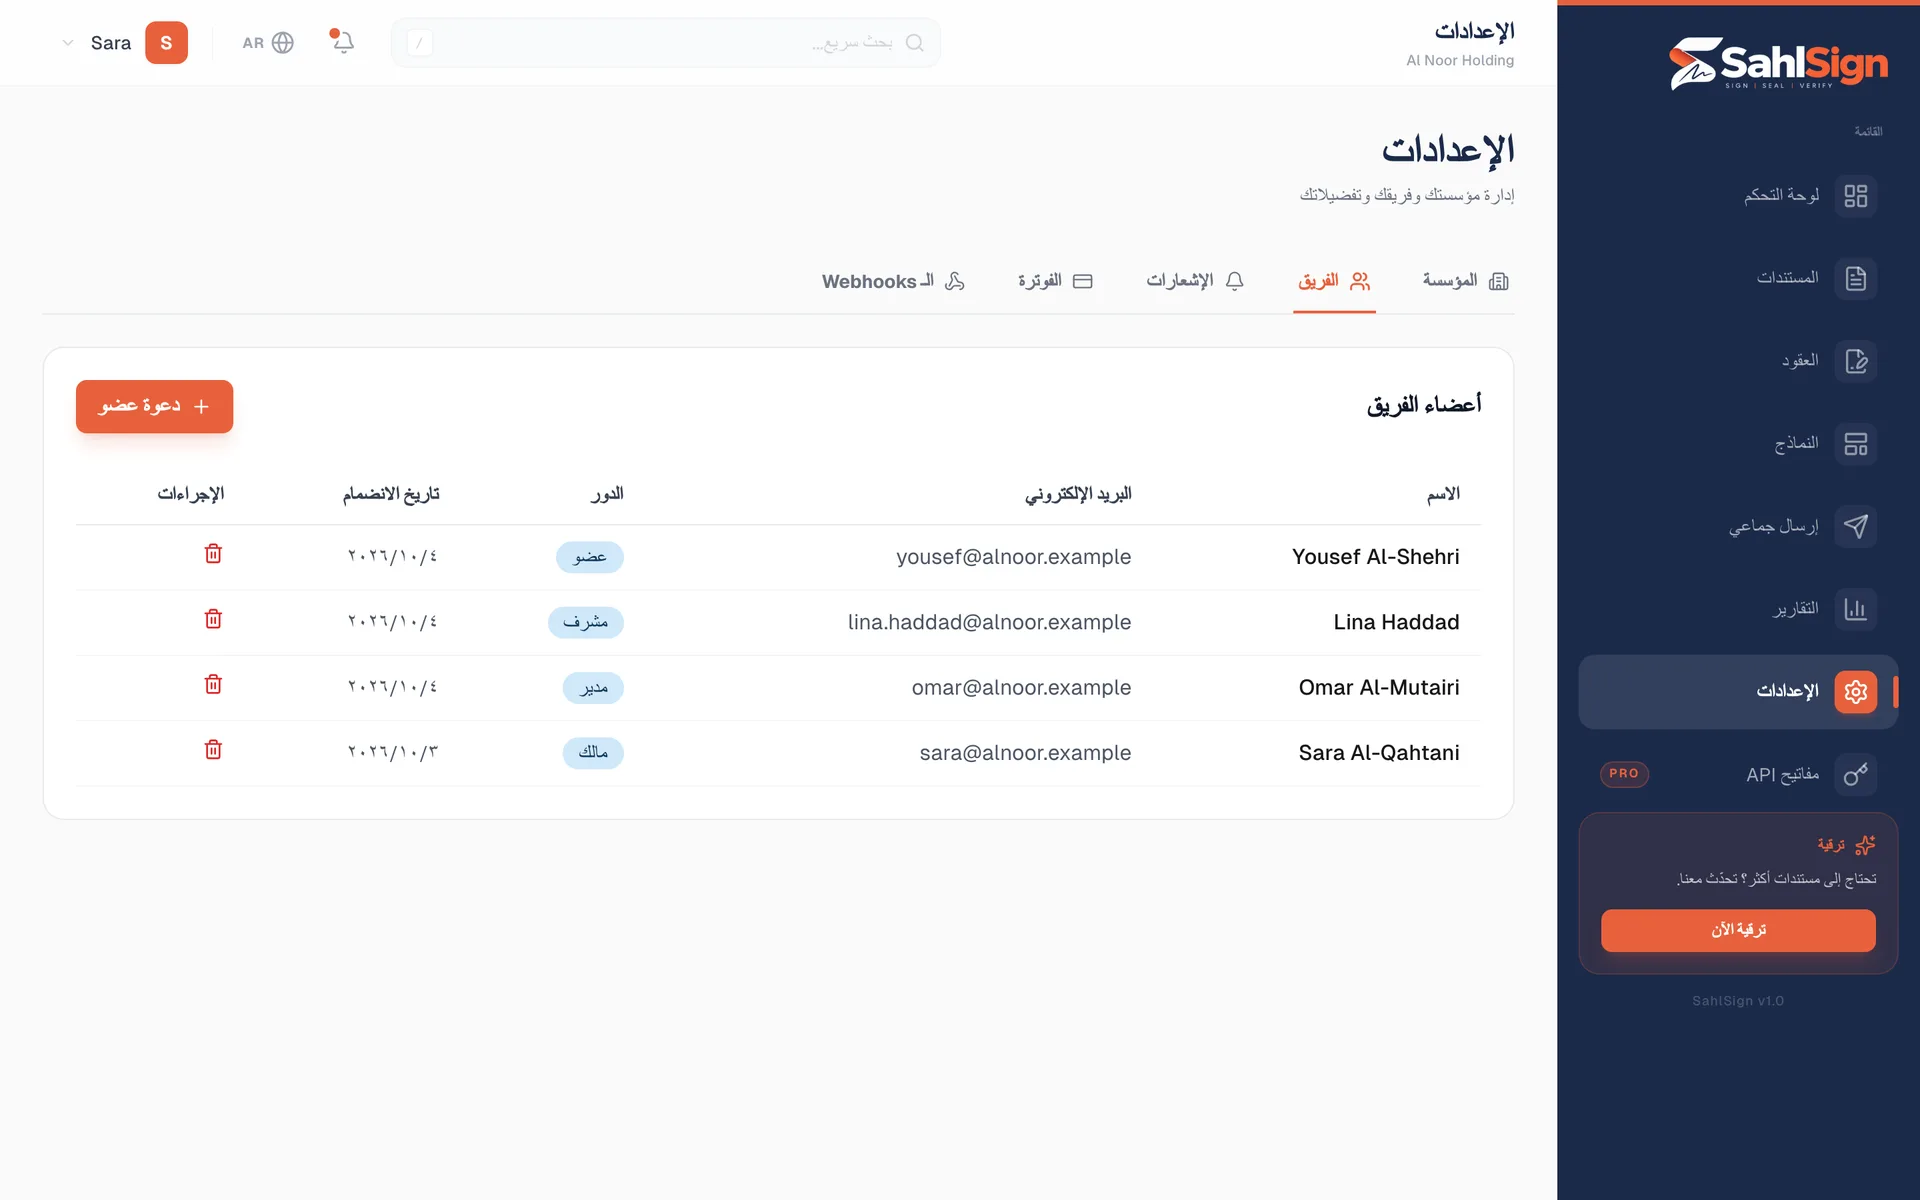
Task: Open the notifications bell in top bar
Action: coord(343,42)
